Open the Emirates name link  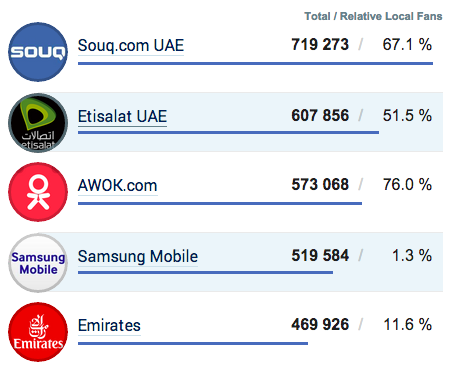109,325
